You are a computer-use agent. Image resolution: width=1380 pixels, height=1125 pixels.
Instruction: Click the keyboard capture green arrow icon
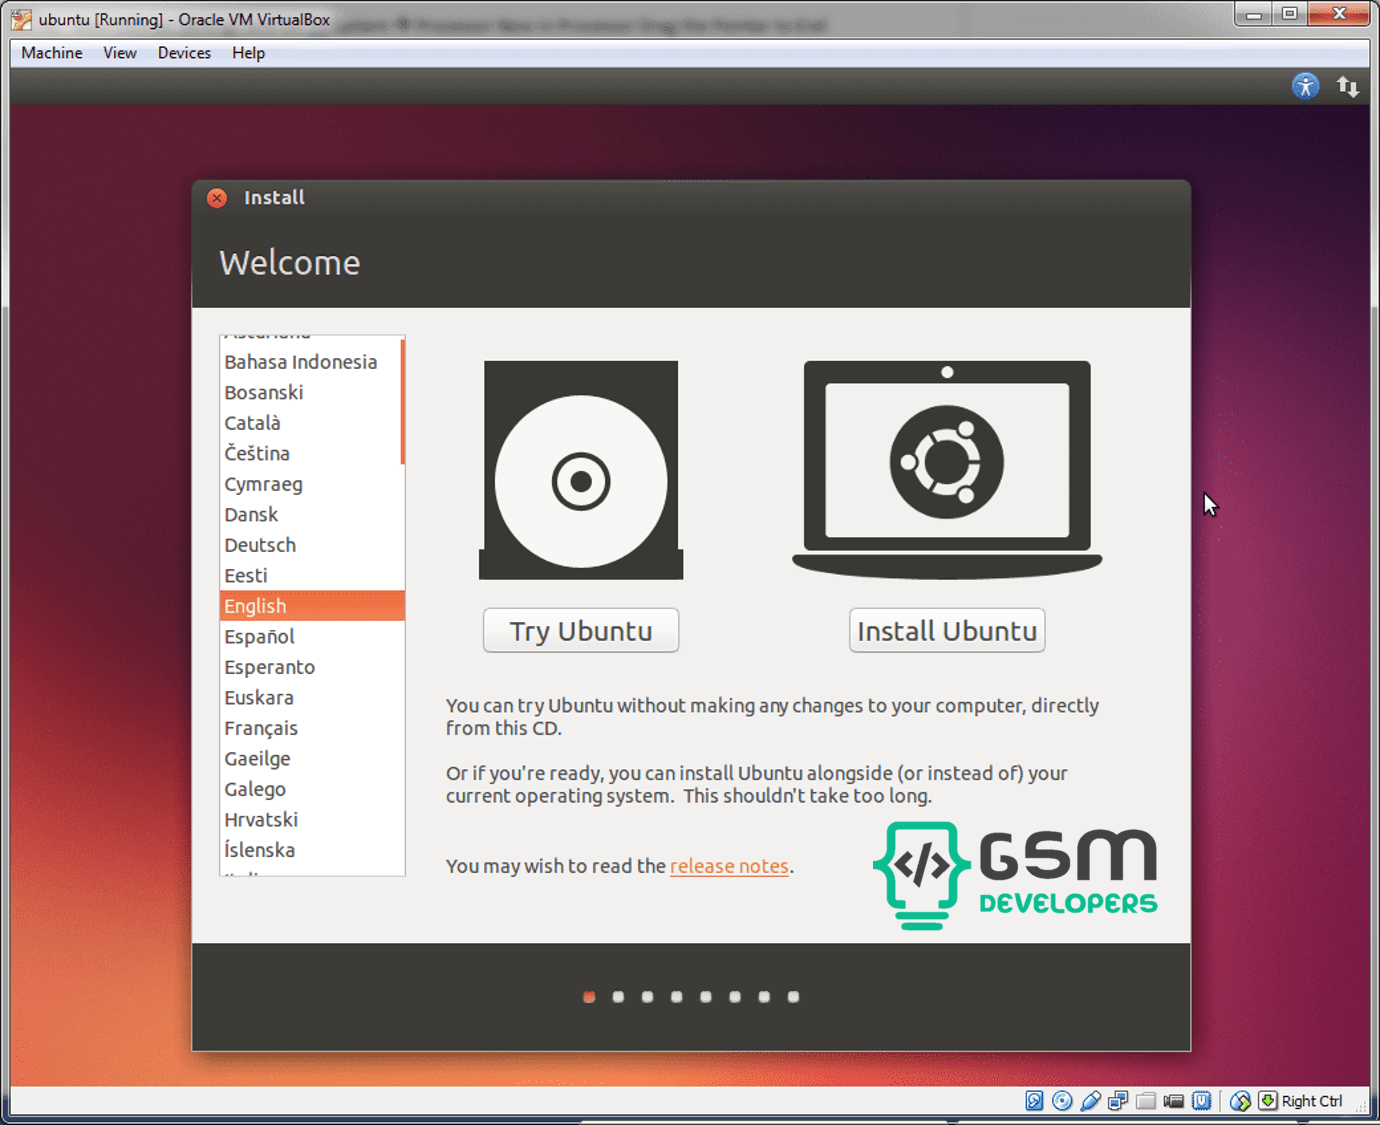tap(1268, 1101)
